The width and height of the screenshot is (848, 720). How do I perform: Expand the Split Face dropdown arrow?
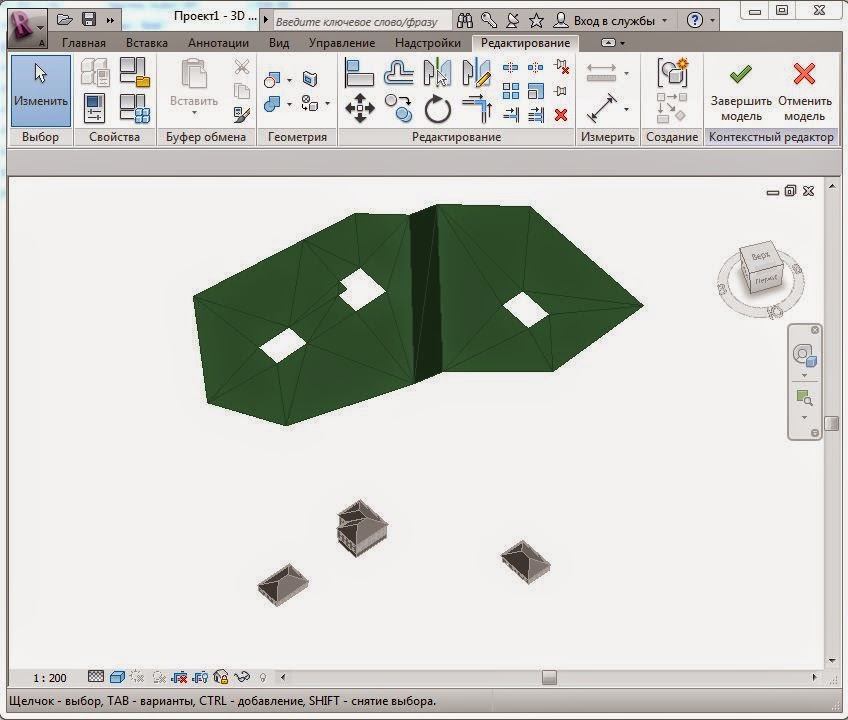[327, 103]
